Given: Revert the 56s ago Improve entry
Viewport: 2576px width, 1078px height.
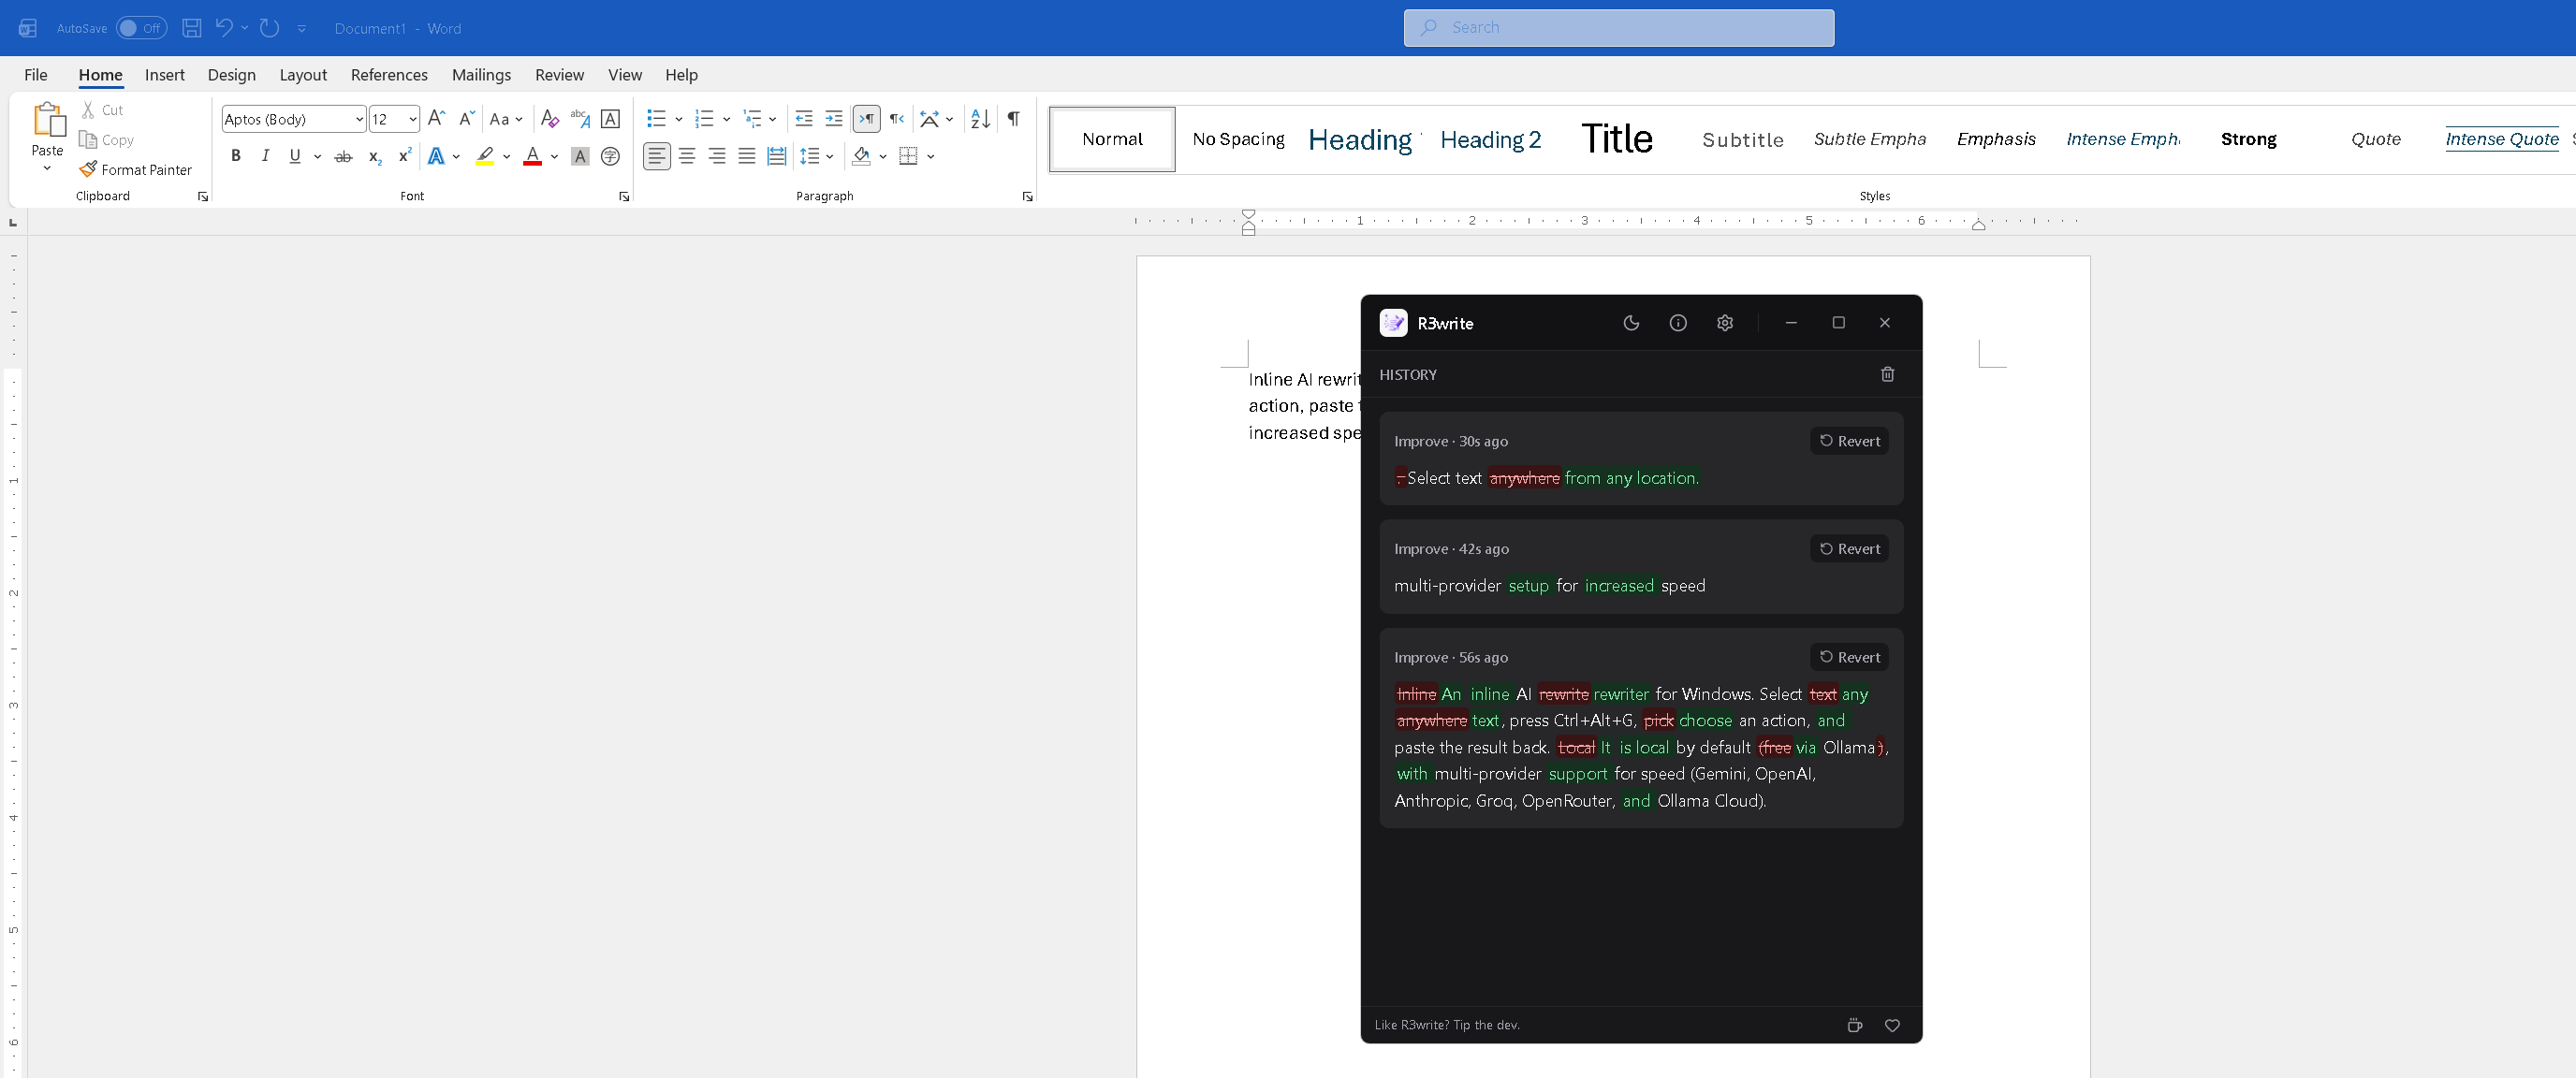Looking at the screenshot, I should [x=1849, y=657].
